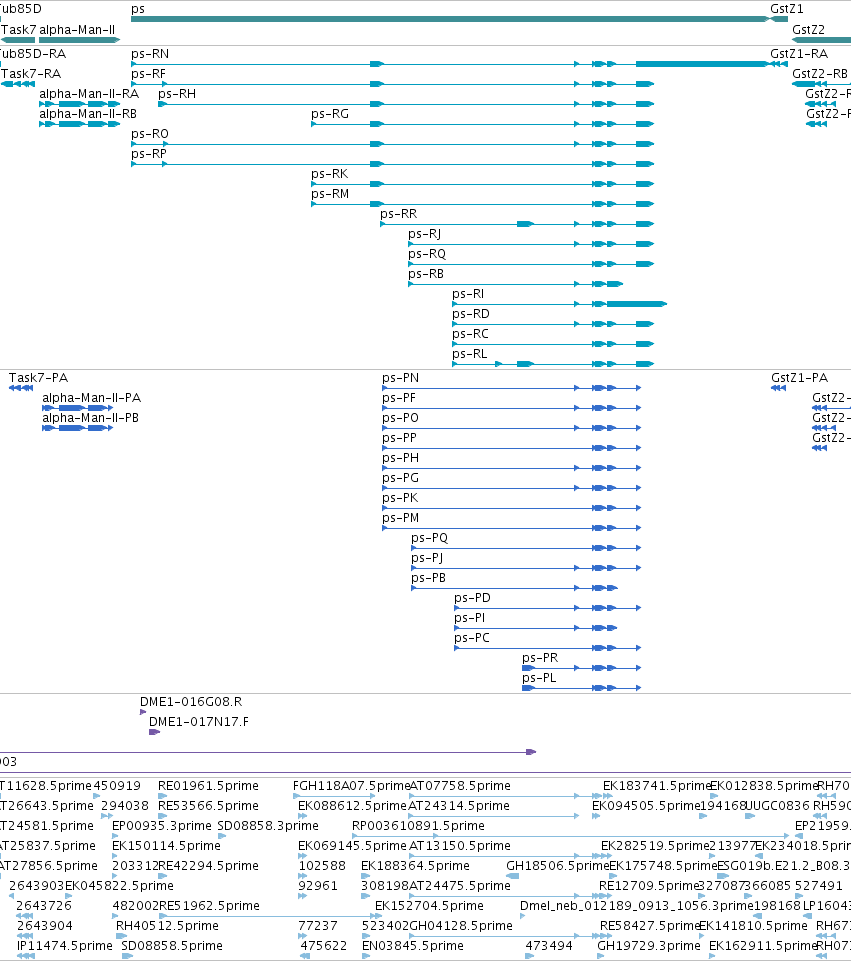Click the GstZ1-PA protein label
The width and height of the screenshot is (851, 961).
click(x=800, y=378)
